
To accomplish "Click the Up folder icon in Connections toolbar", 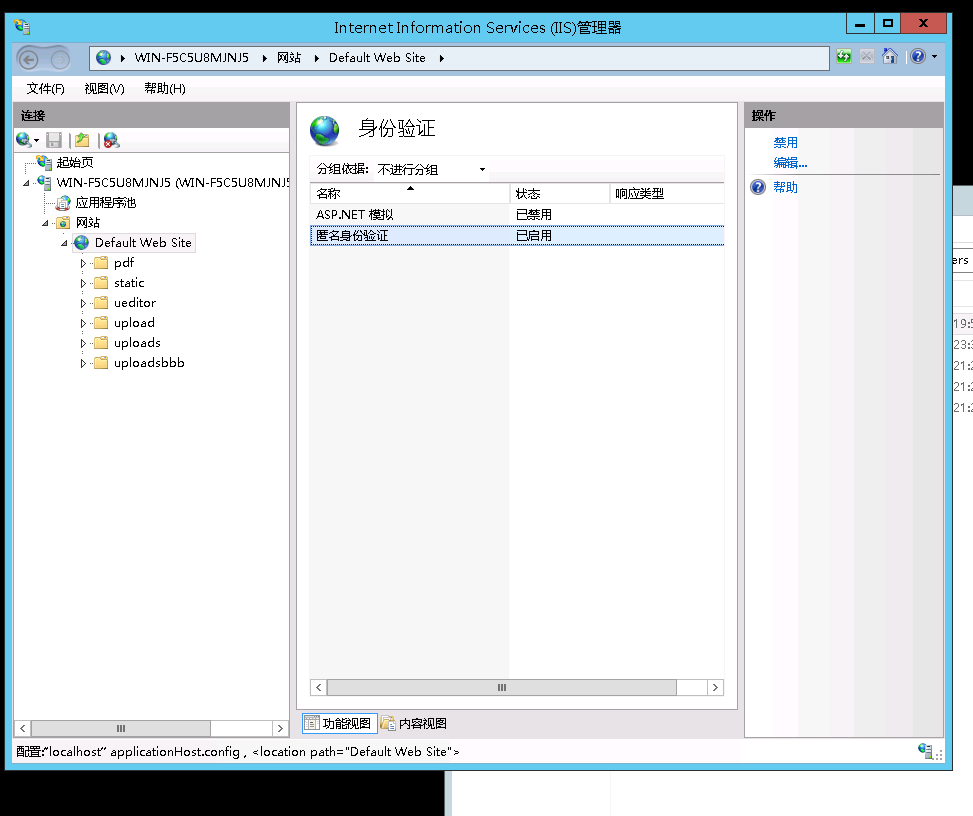I will click(82, 140).
